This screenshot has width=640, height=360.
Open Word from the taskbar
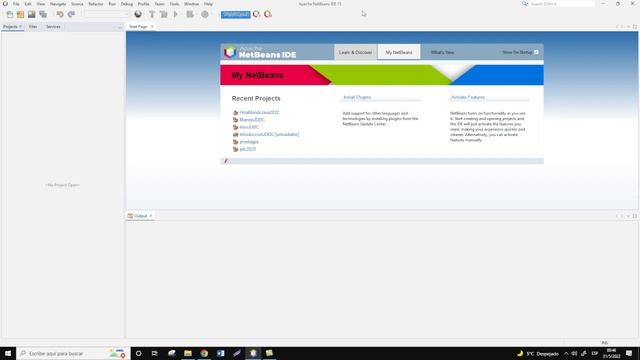tap(220, 353)
